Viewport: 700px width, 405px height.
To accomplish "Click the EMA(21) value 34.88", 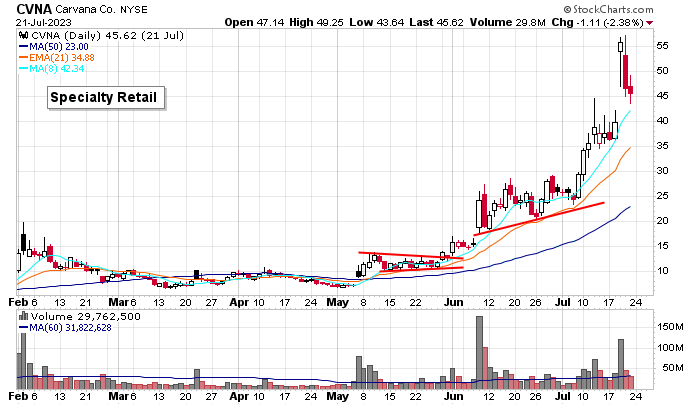I will 82,58.
